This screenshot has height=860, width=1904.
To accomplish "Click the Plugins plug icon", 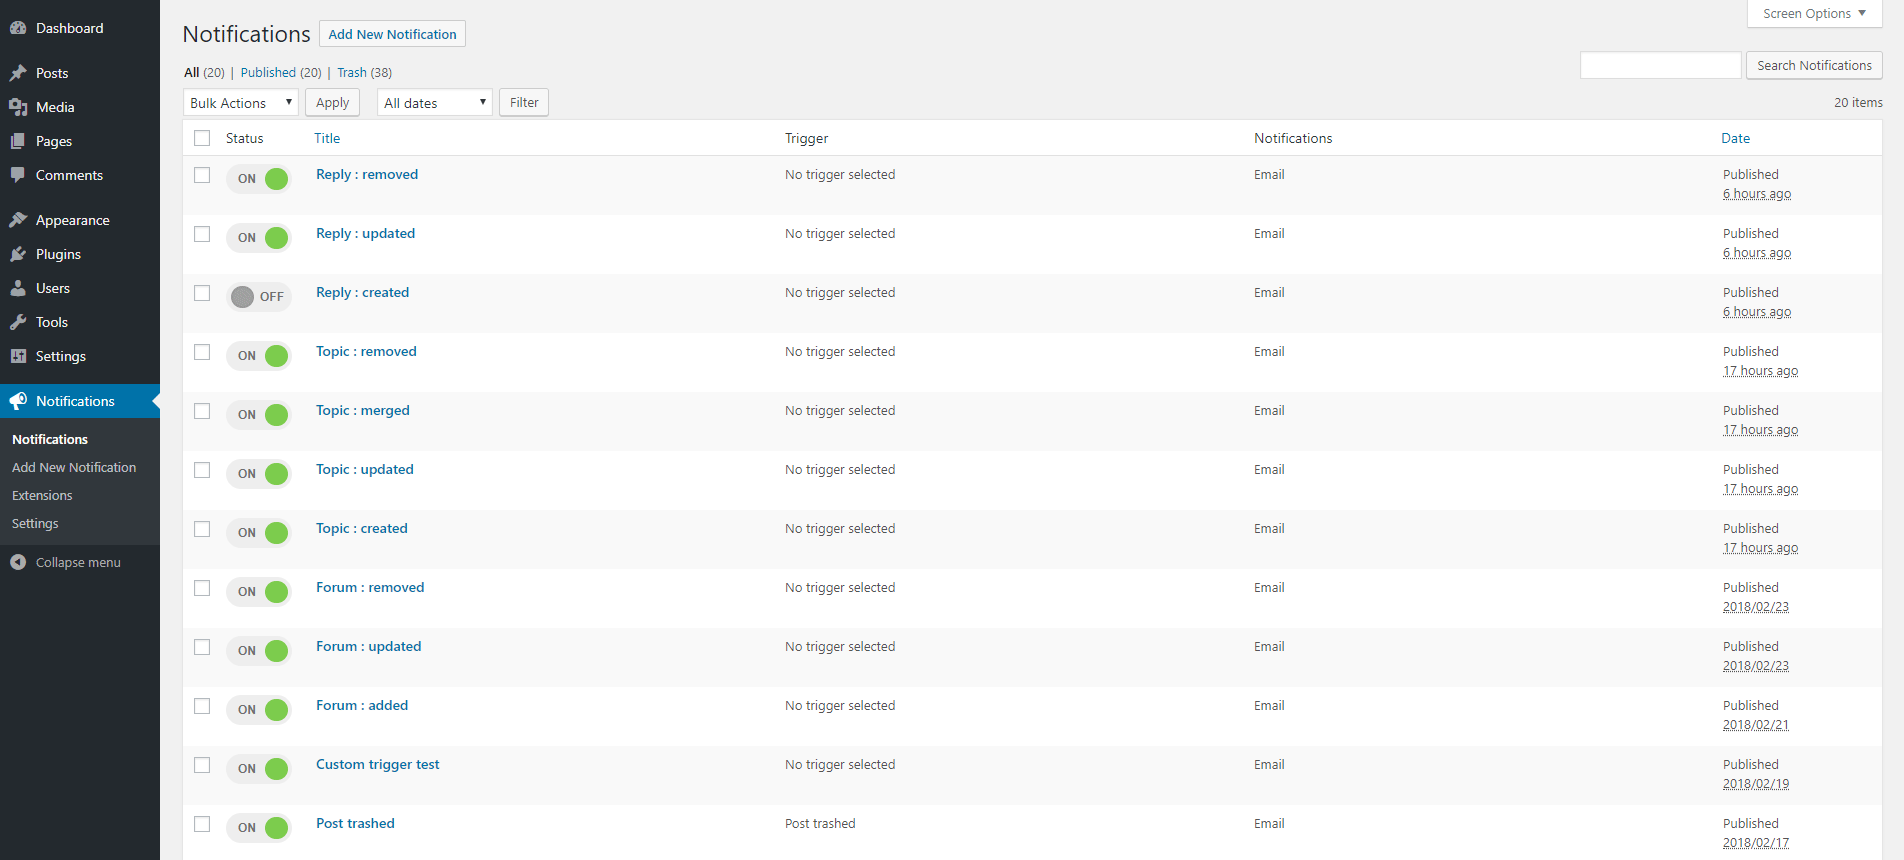I will pyautogui.click(x=18, y=254).
